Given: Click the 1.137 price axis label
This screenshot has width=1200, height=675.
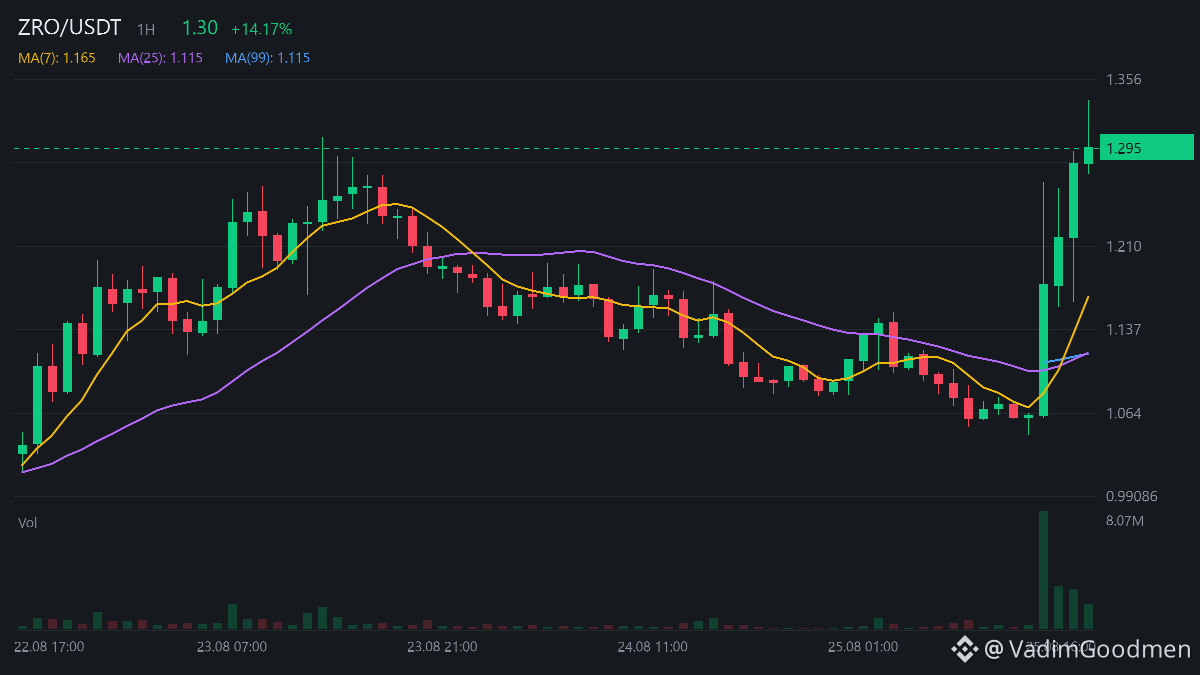Looking at the screenshot, I should [x=1124, y=330].
